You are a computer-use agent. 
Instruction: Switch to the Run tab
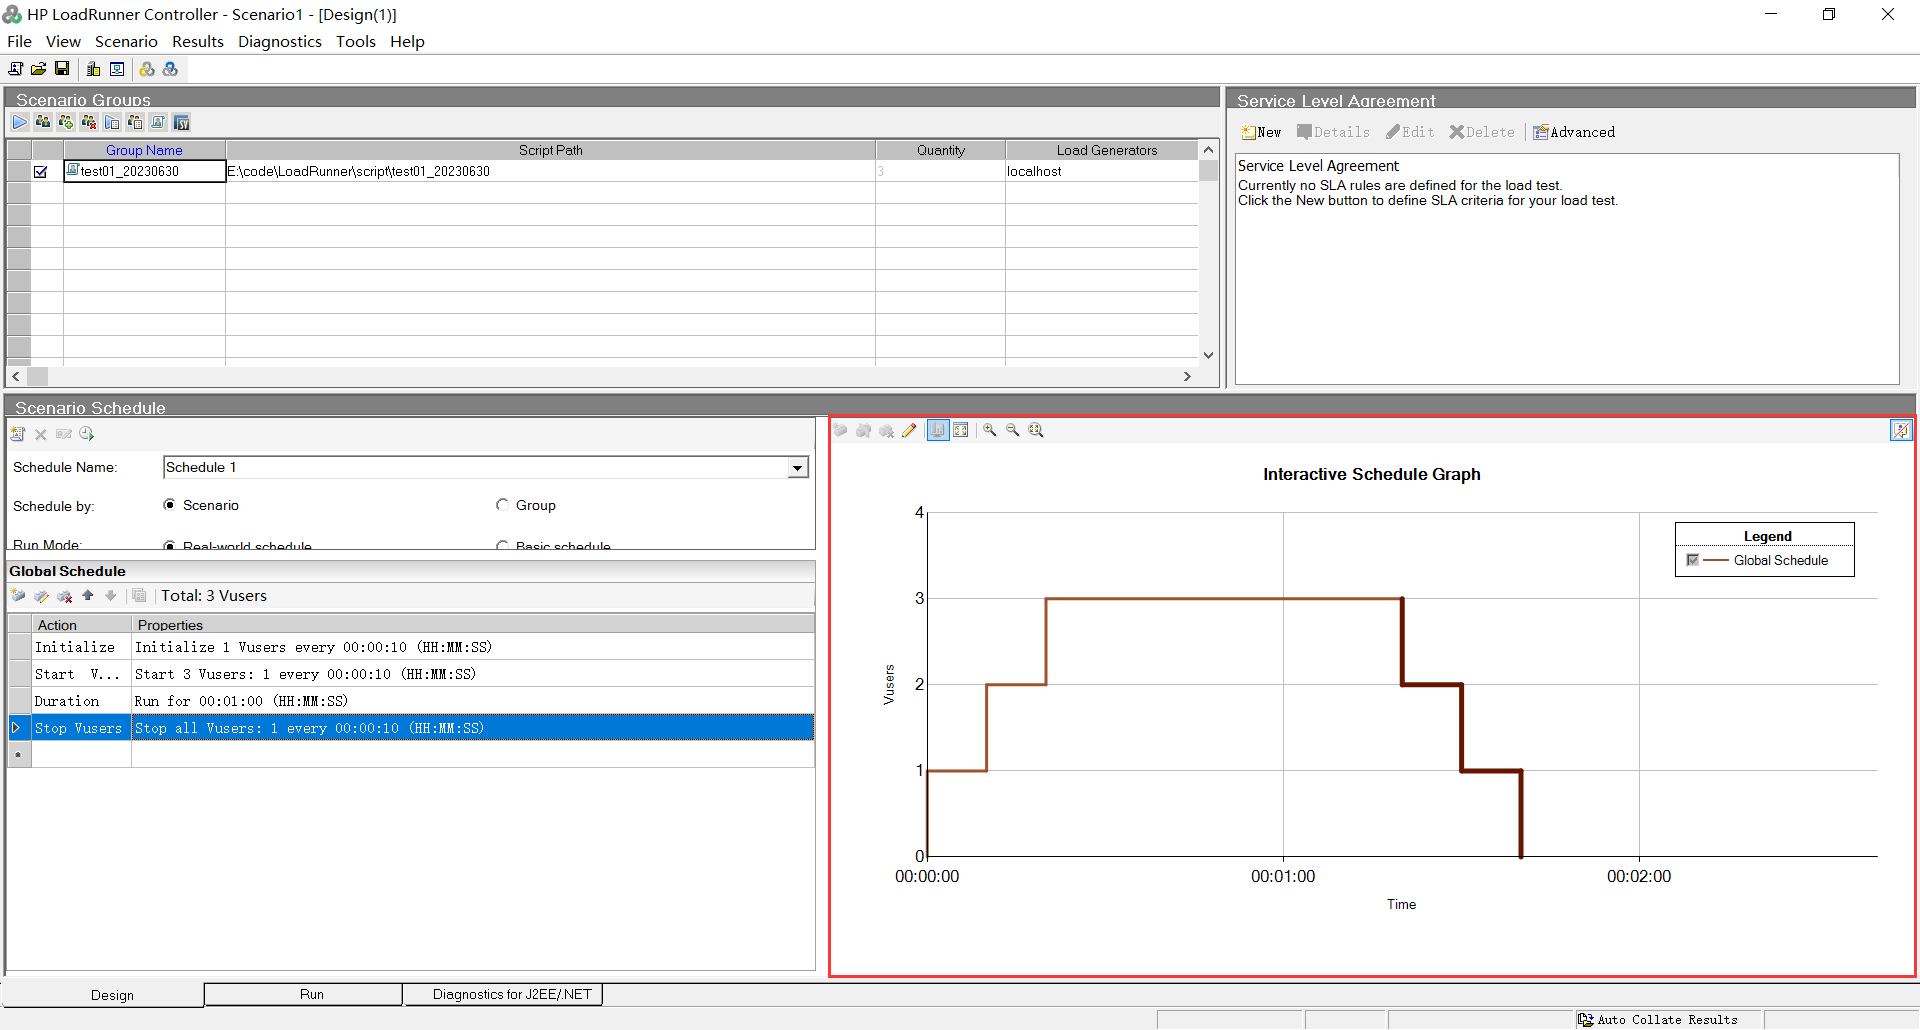tap(303, 994)
